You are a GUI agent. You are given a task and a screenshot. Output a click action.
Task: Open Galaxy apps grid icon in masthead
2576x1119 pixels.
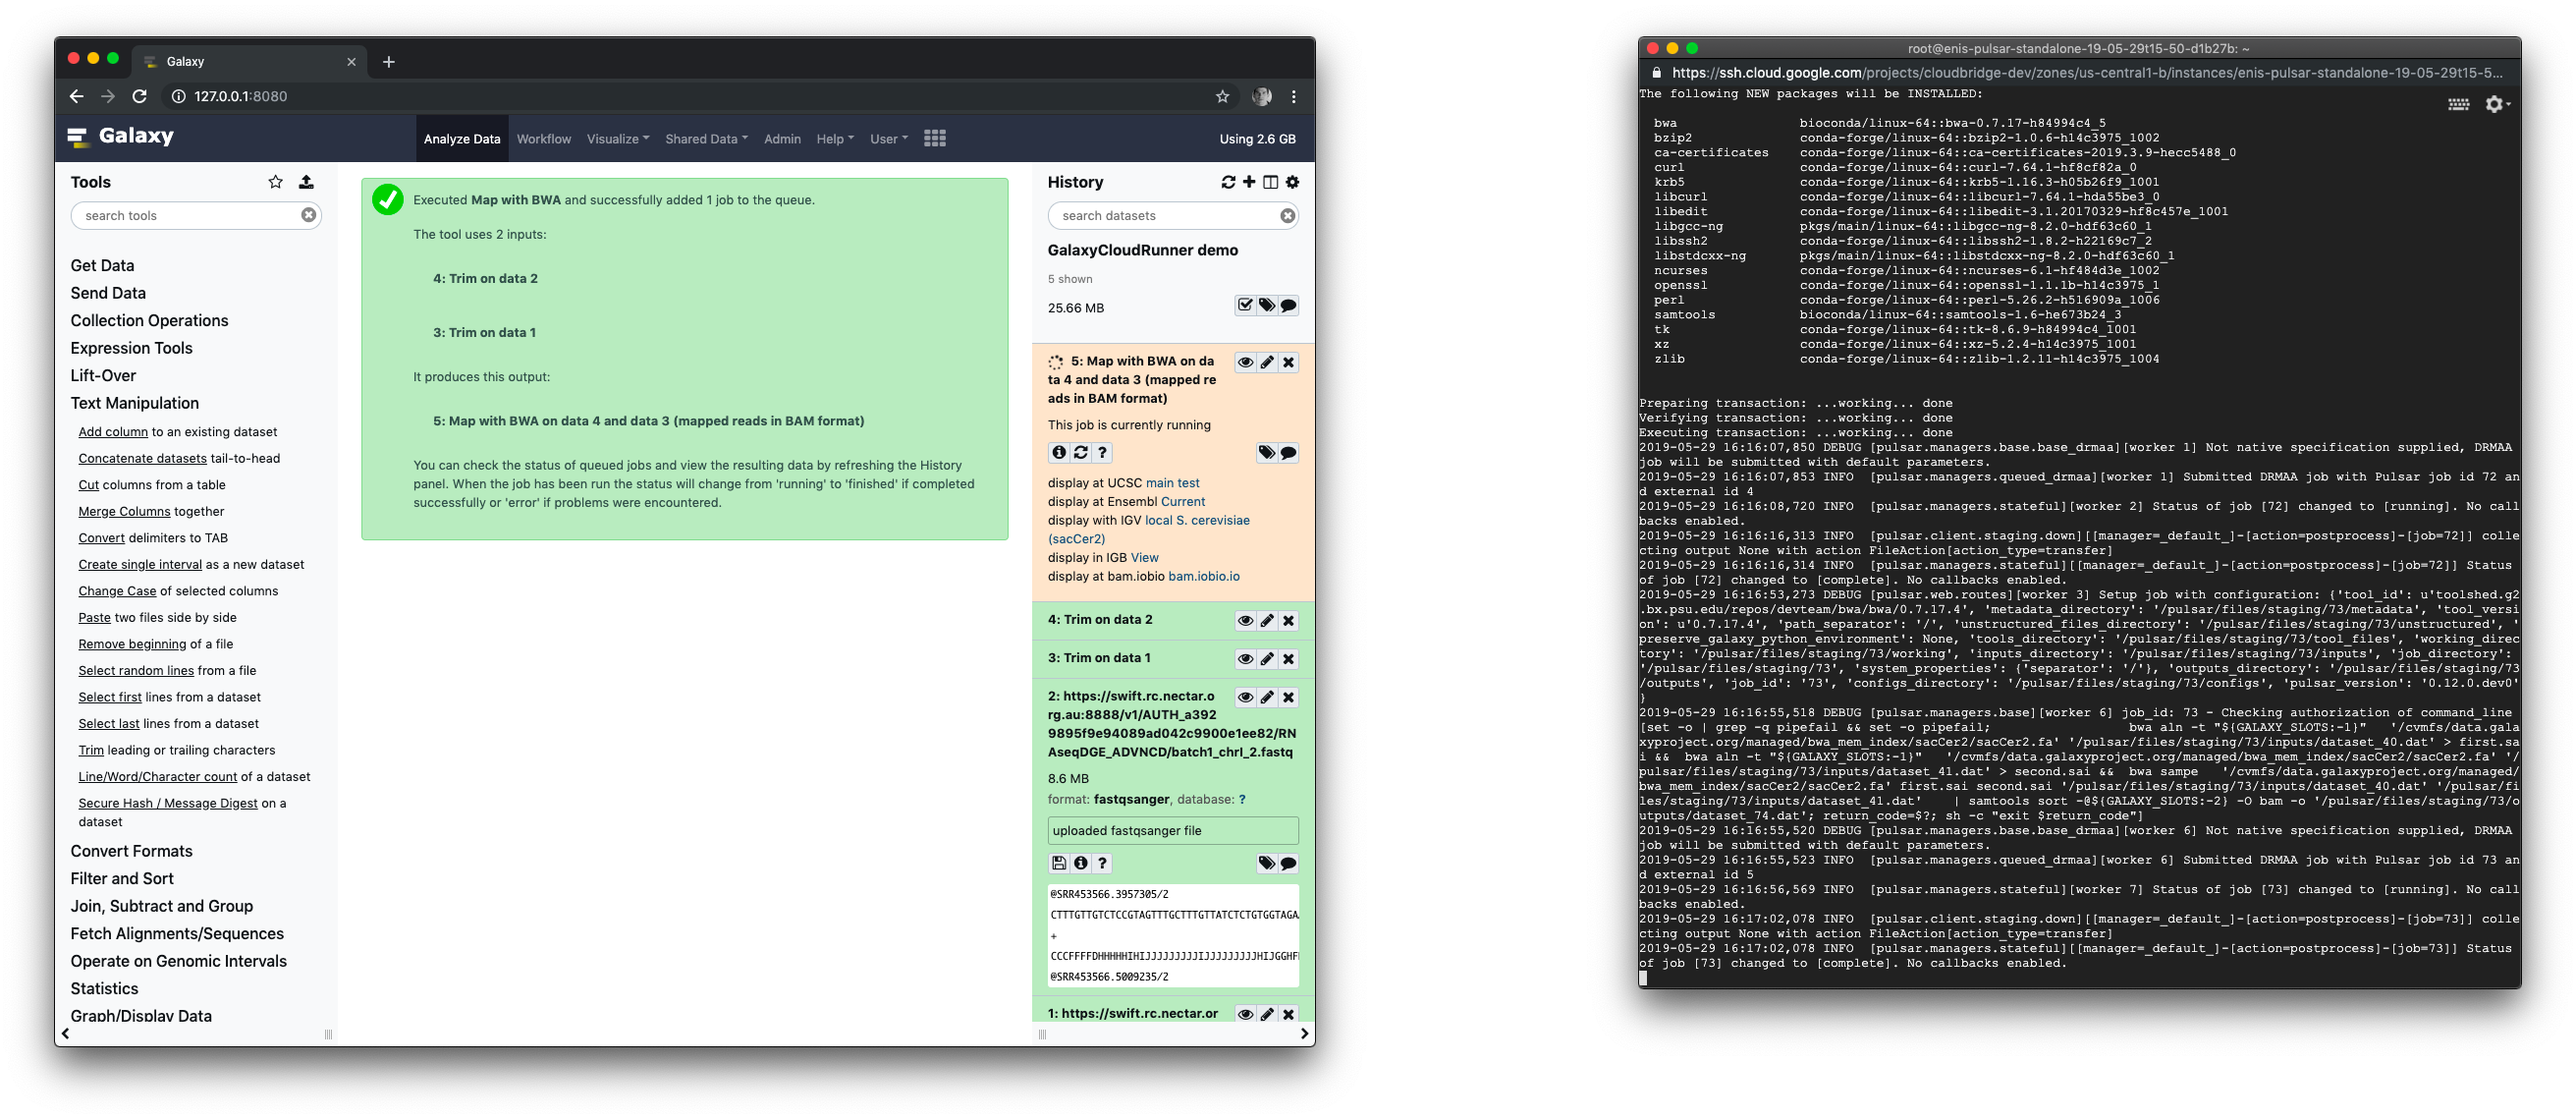[935, 138]
